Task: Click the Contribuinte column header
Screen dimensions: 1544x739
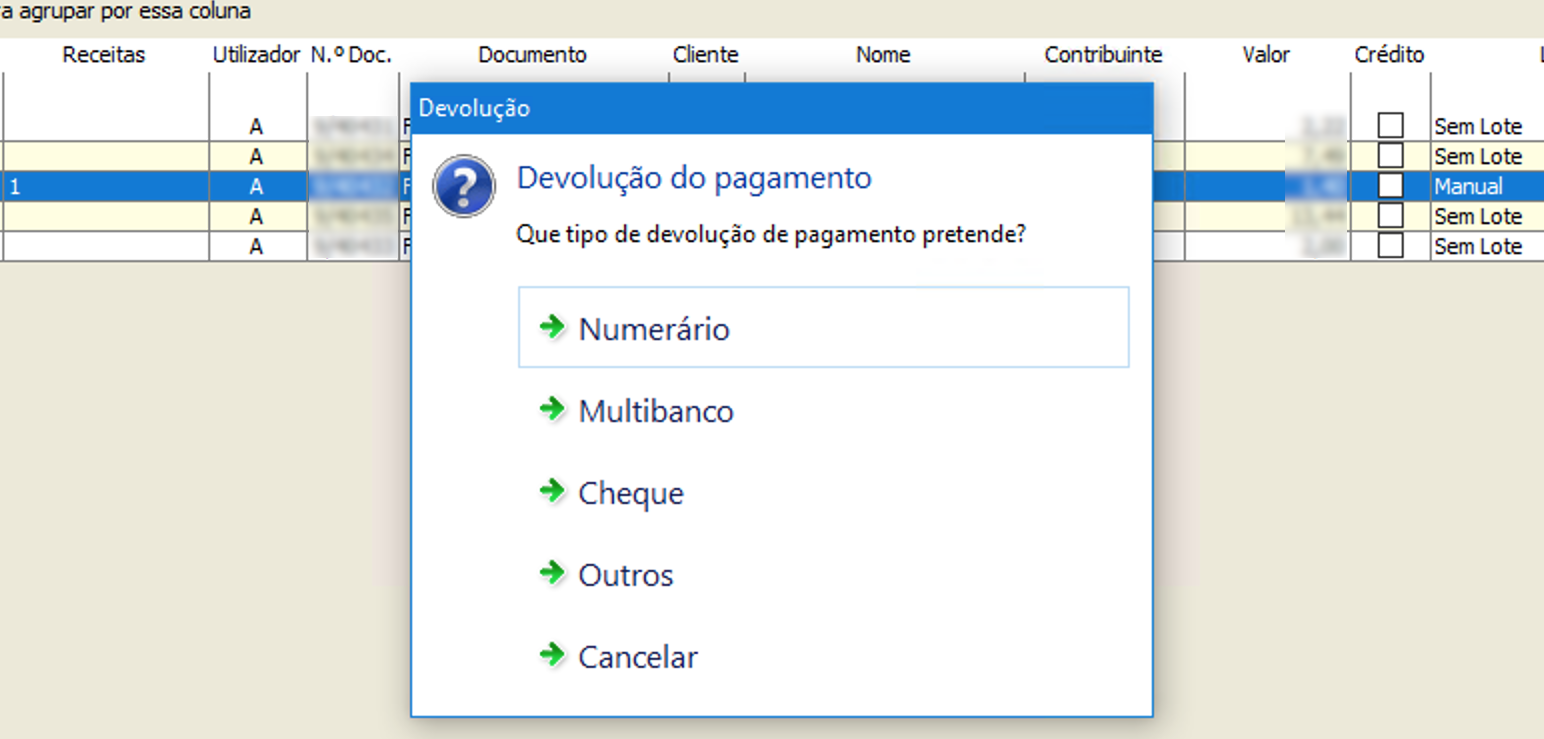Action: [x=1103, y=55]
